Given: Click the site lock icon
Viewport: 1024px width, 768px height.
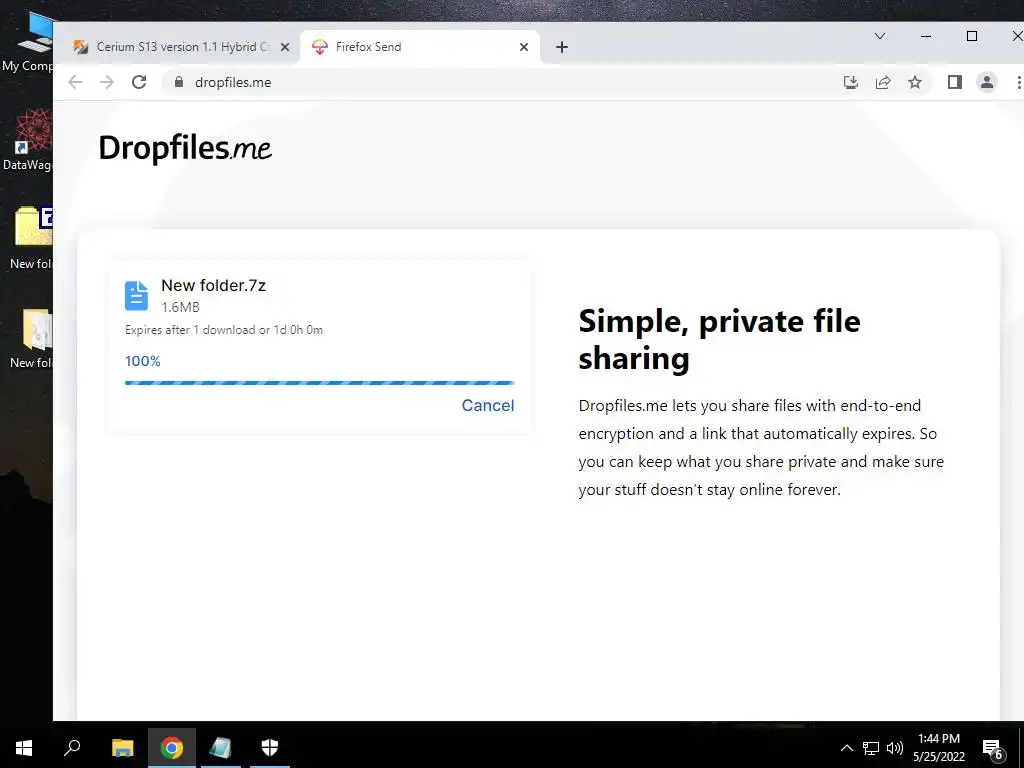Looking at the screenshot, I should click(x=178, y=82).
